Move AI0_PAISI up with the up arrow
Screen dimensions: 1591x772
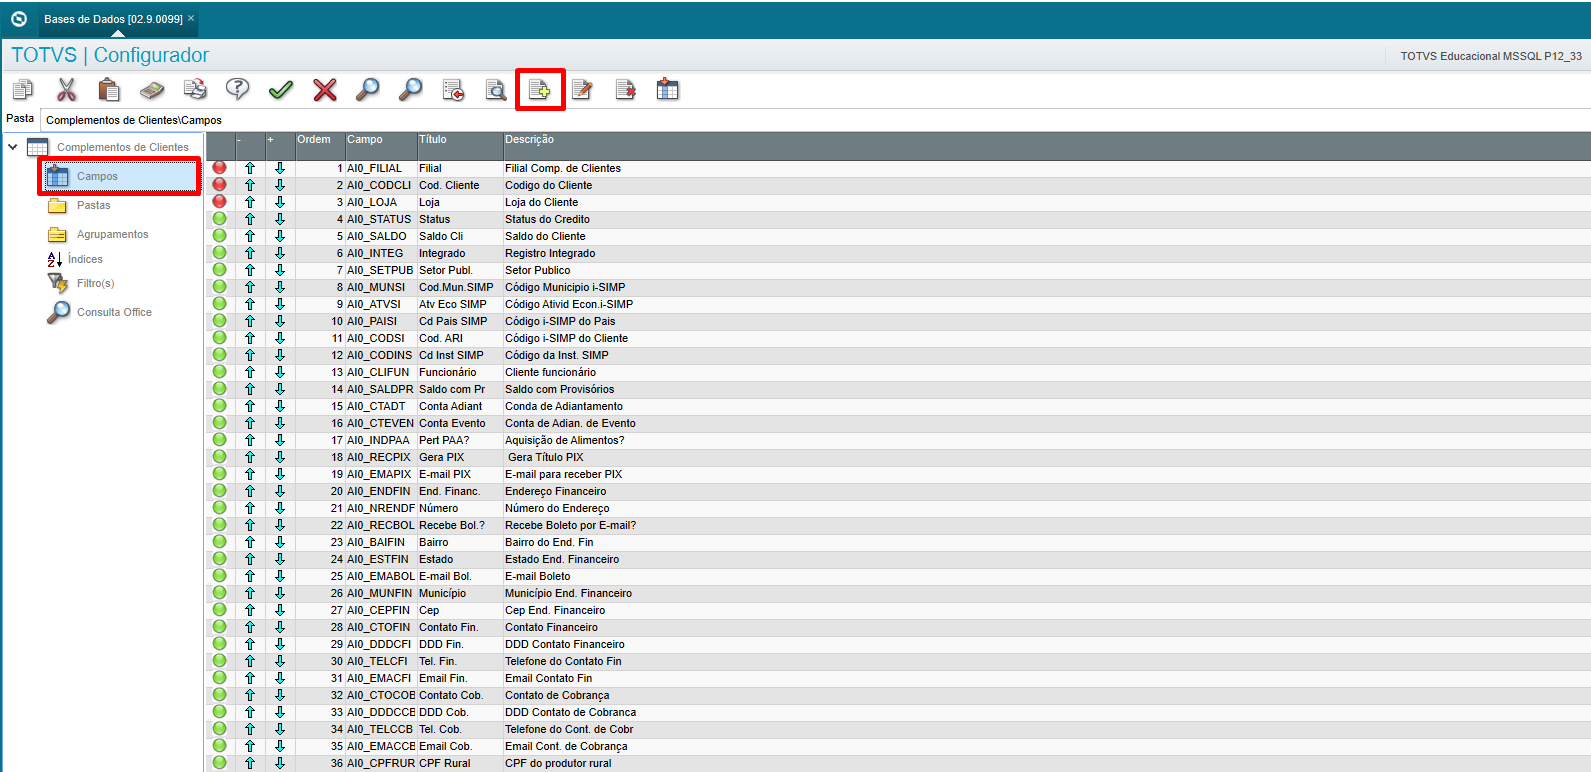point(250,321)
